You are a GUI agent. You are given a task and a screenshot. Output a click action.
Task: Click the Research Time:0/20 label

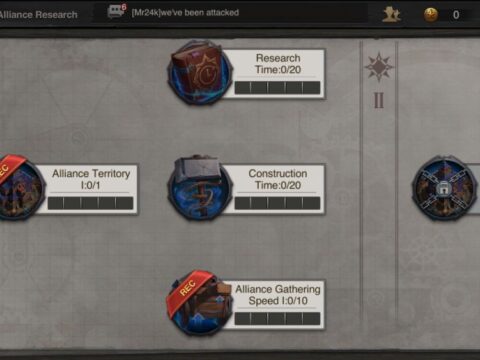tap(278, 64)
